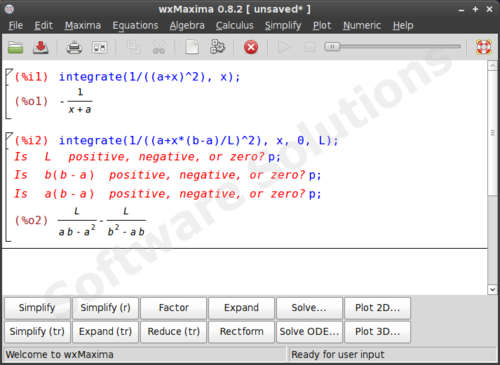Collapse the %i2 cell via its bracket
The width and height of the screenshot is (500, 365).
[8, 187]
